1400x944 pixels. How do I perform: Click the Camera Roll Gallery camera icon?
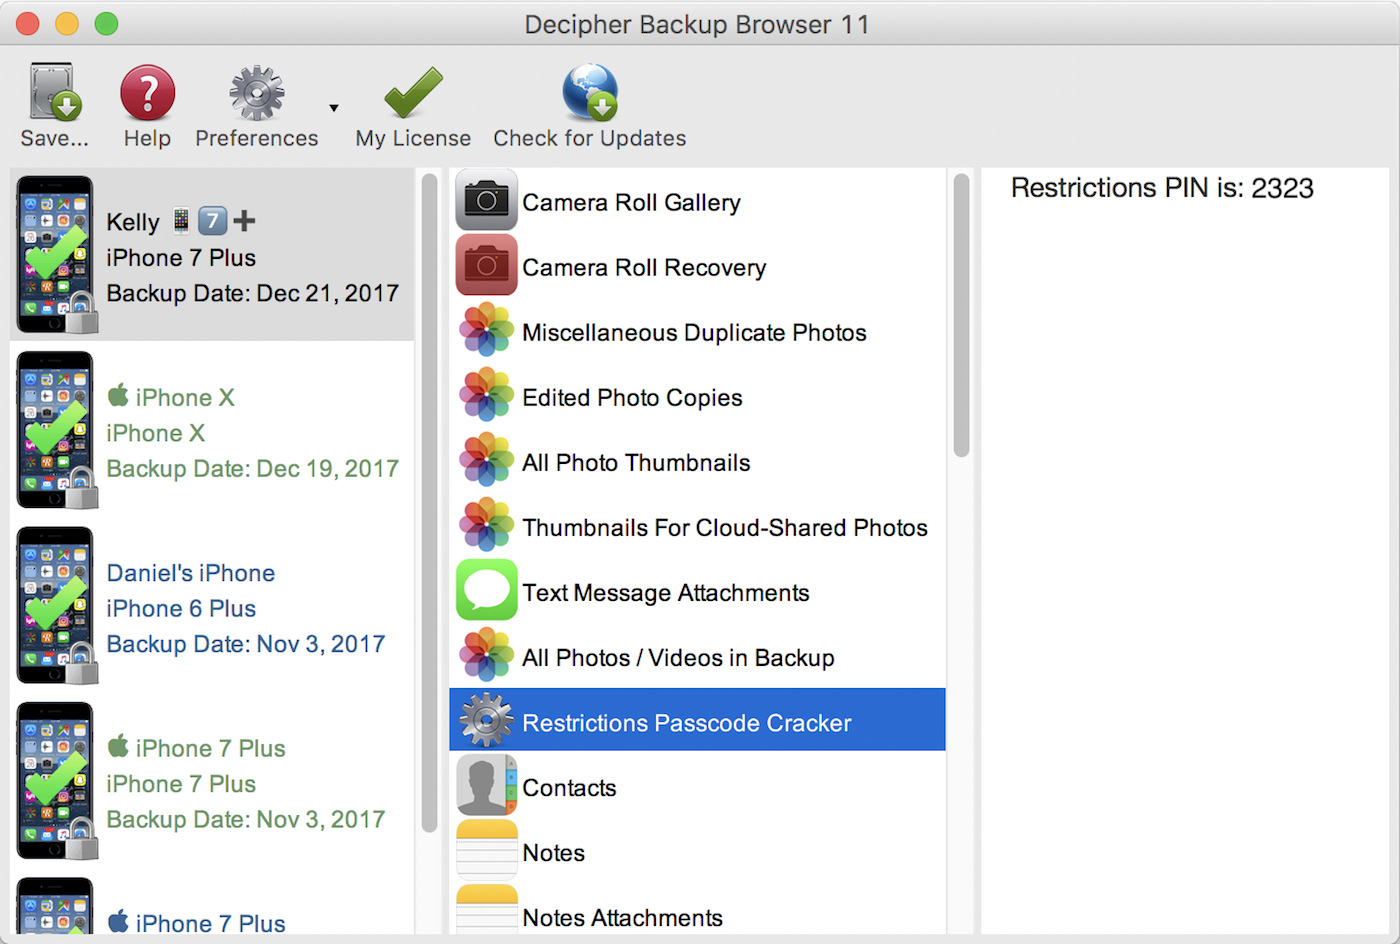click(x=487, y=201)
